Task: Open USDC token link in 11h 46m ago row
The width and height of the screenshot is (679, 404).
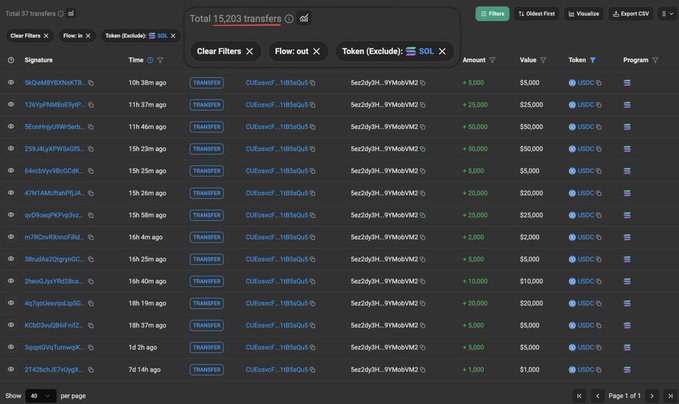Action: point(585,127)
